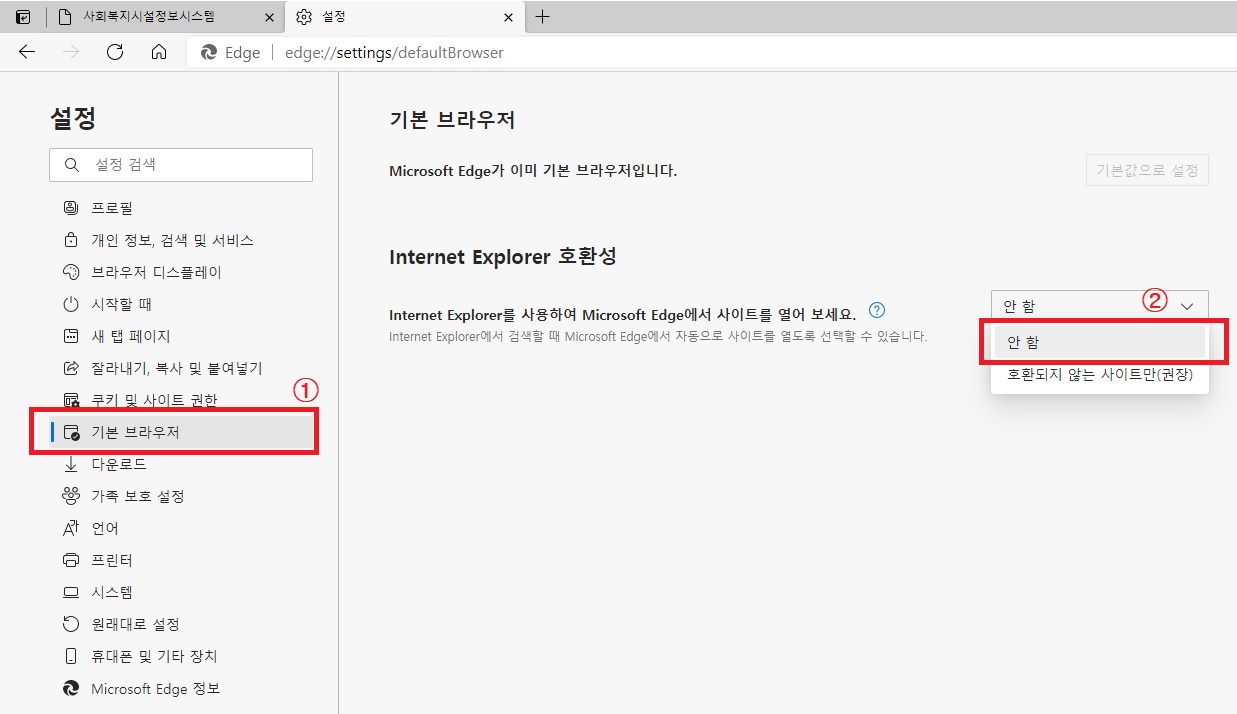The image size is (1237, 714).
Task: Select the 설정 browser tab
Action: coord(405,17)
